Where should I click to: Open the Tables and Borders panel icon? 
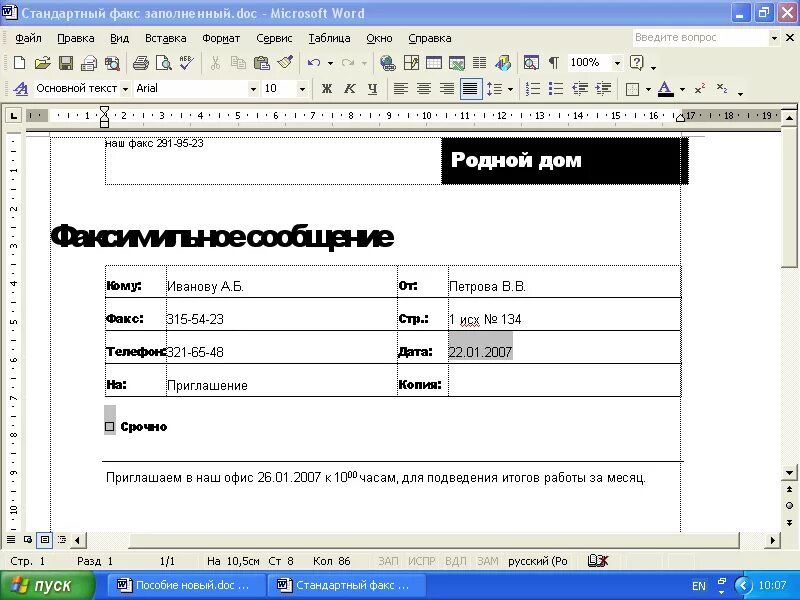pos(411,63)
